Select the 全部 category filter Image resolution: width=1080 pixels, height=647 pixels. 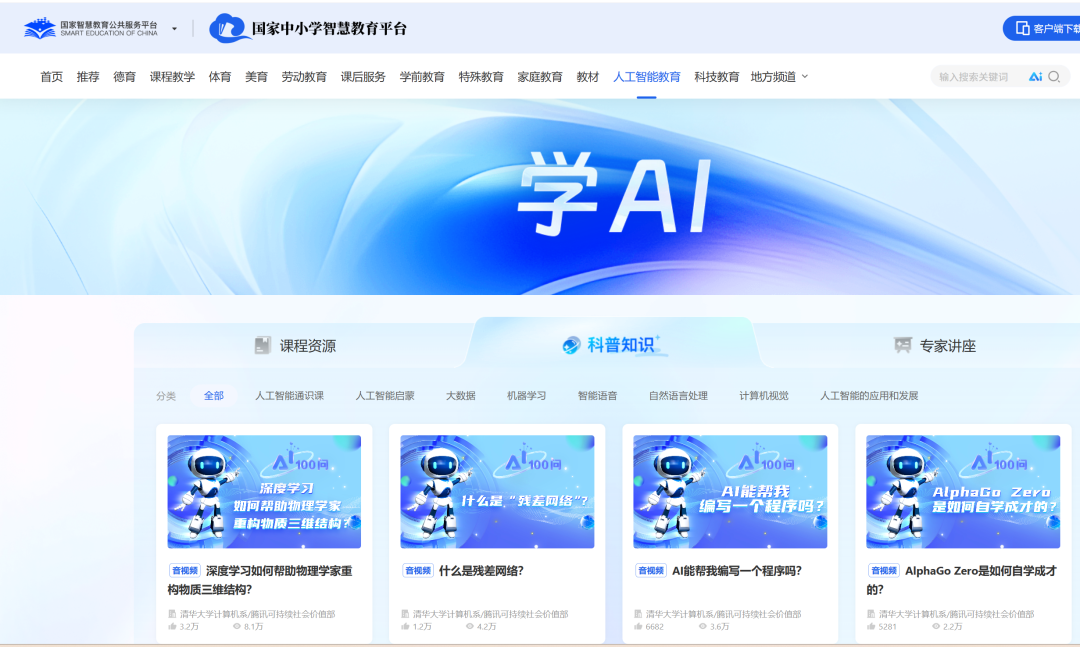click(x=214, y=396)
